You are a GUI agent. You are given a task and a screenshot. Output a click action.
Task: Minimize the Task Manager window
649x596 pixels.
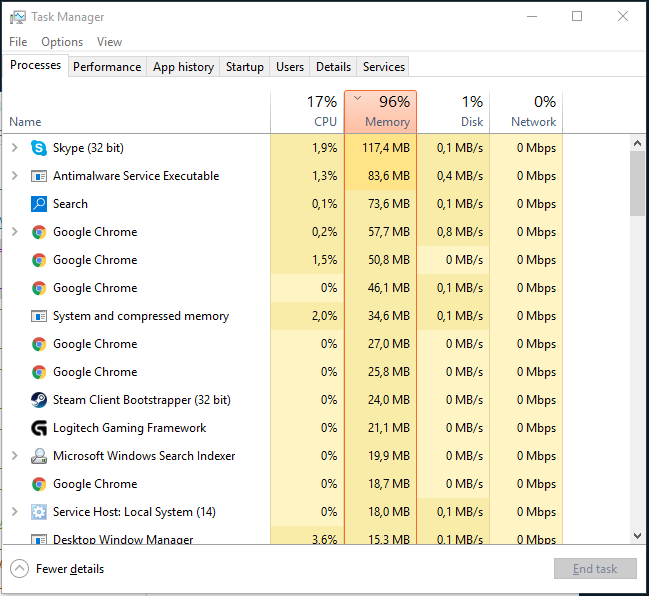click(532, 17)
